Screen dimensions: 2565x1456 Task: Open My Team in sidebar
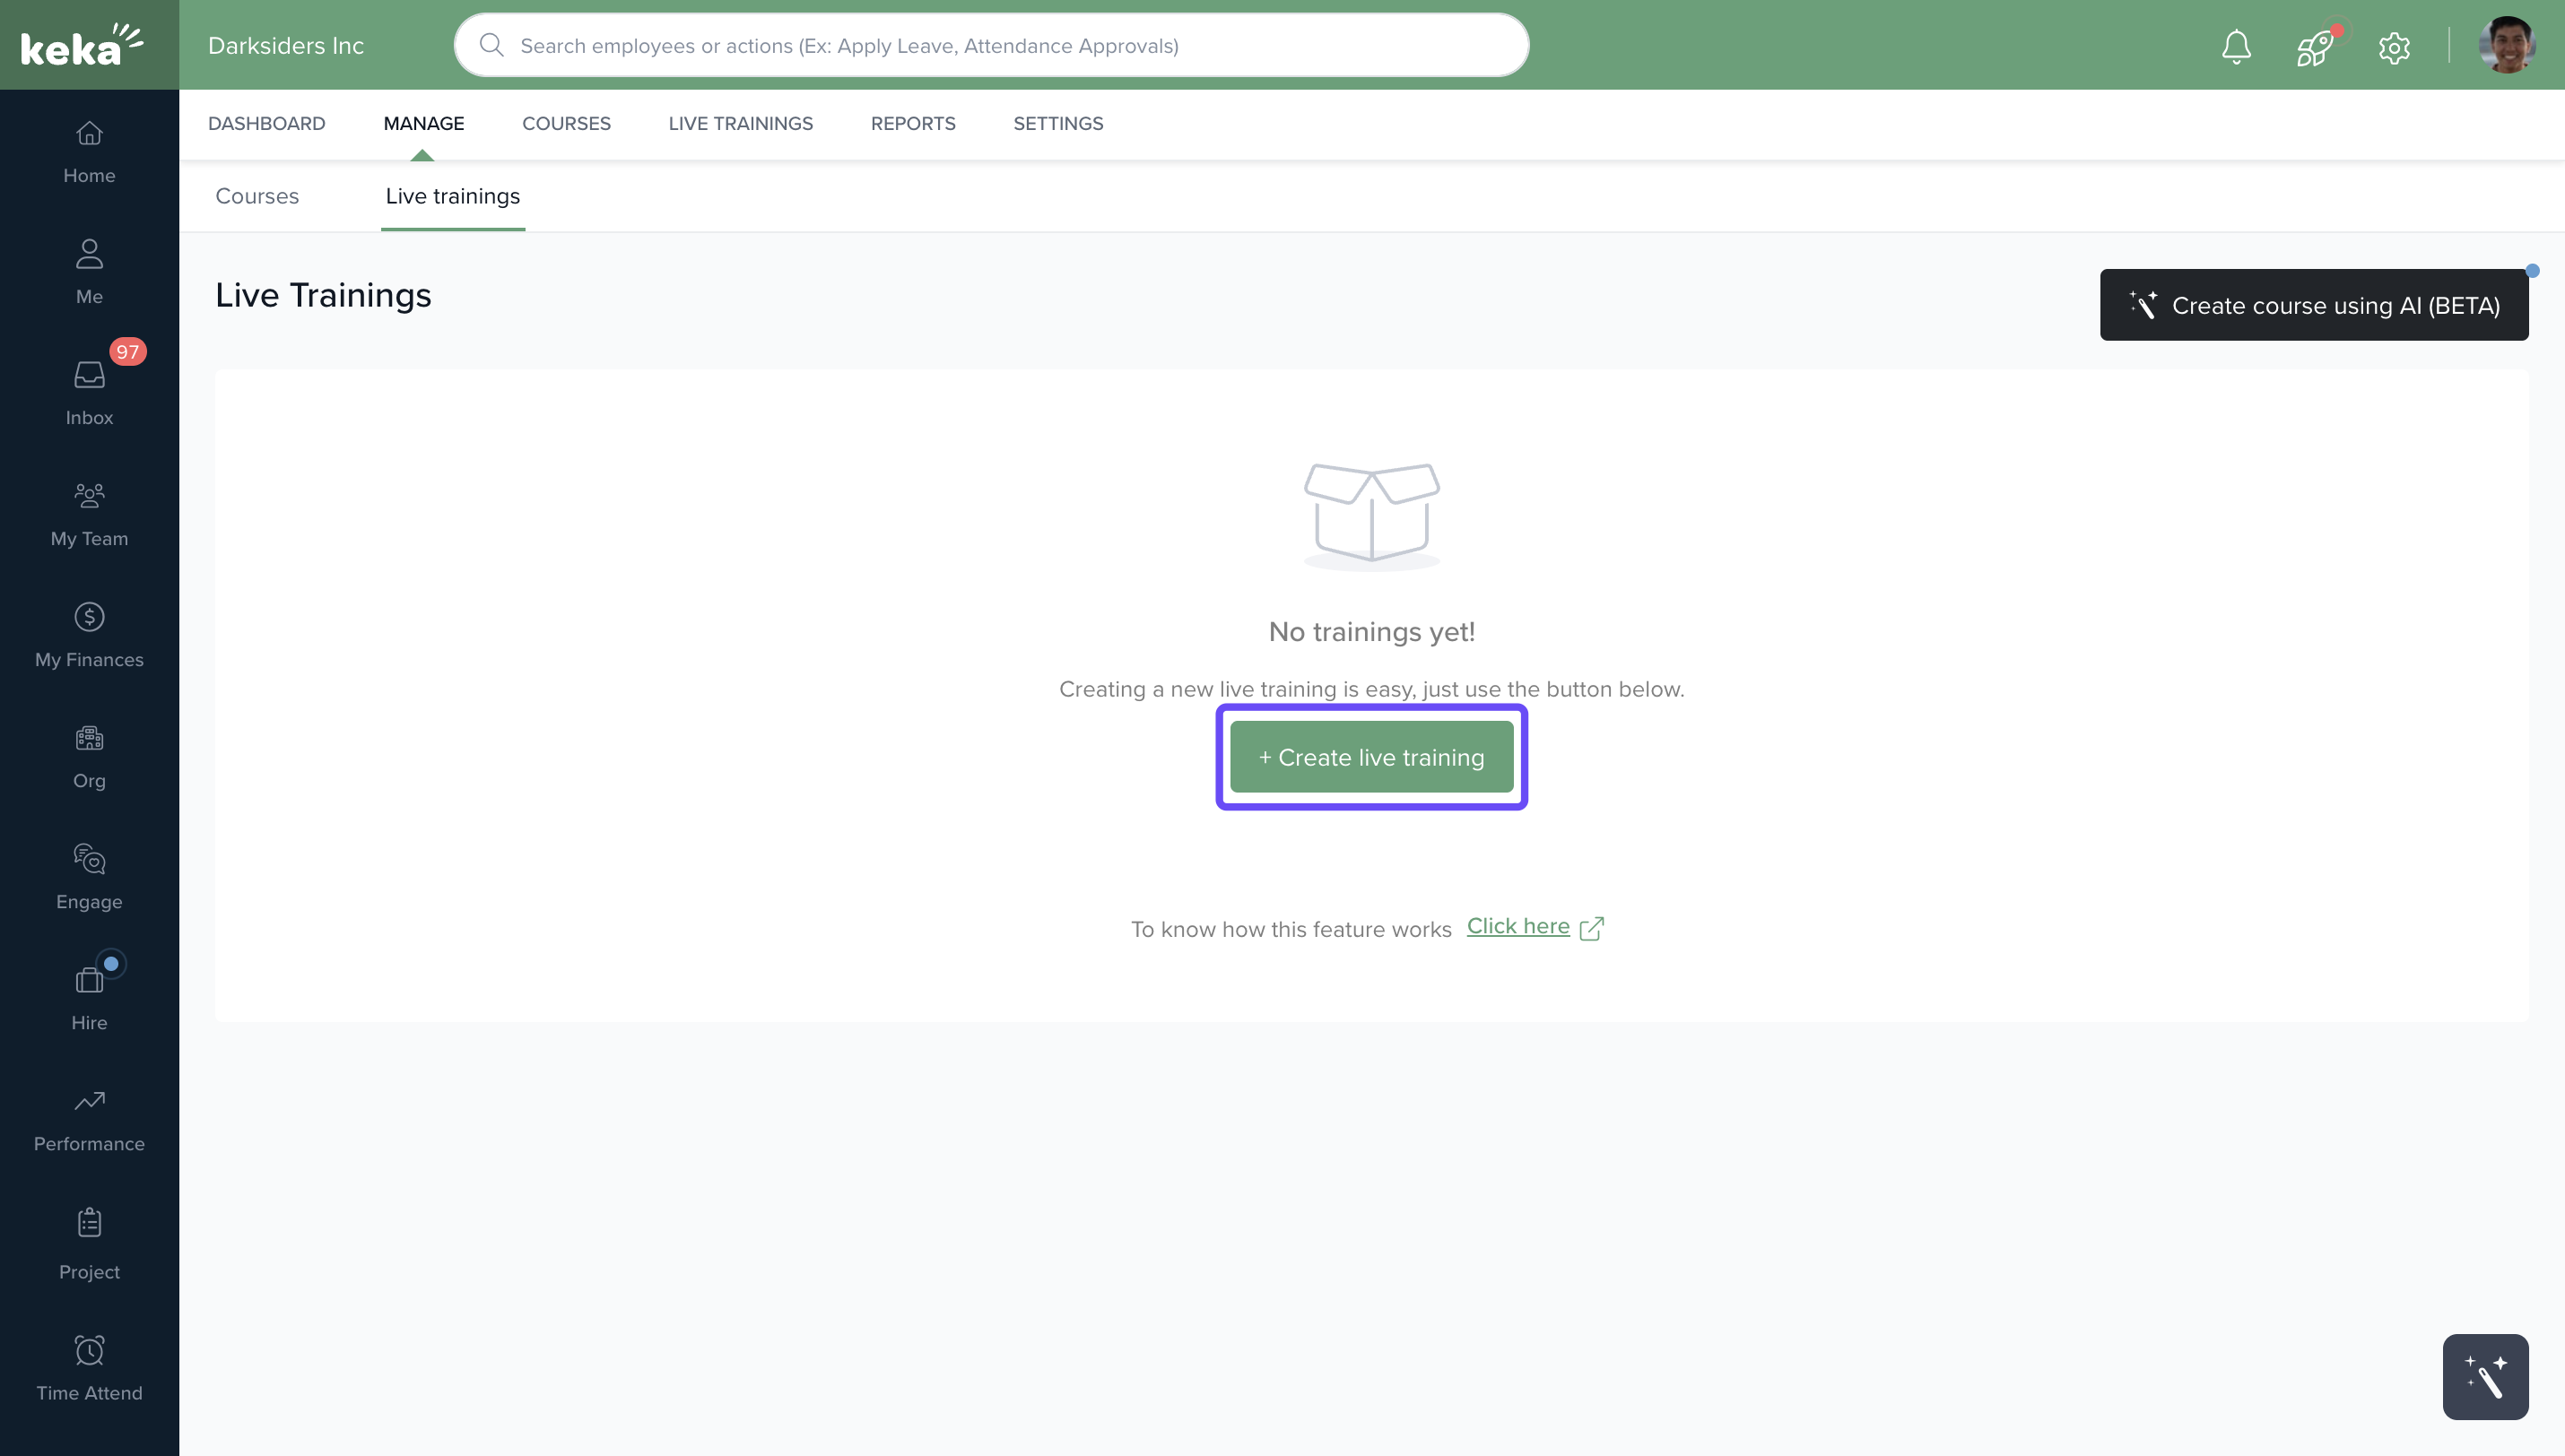pos(89,514)
